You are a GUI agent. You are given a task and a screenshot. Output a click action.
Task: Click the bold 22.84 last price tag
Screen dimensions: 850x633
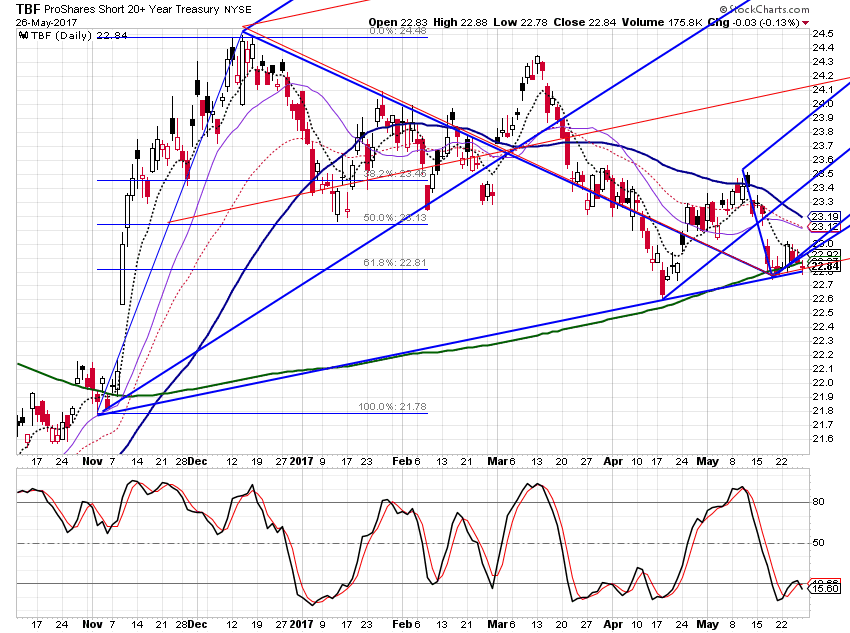pos(825,266)
